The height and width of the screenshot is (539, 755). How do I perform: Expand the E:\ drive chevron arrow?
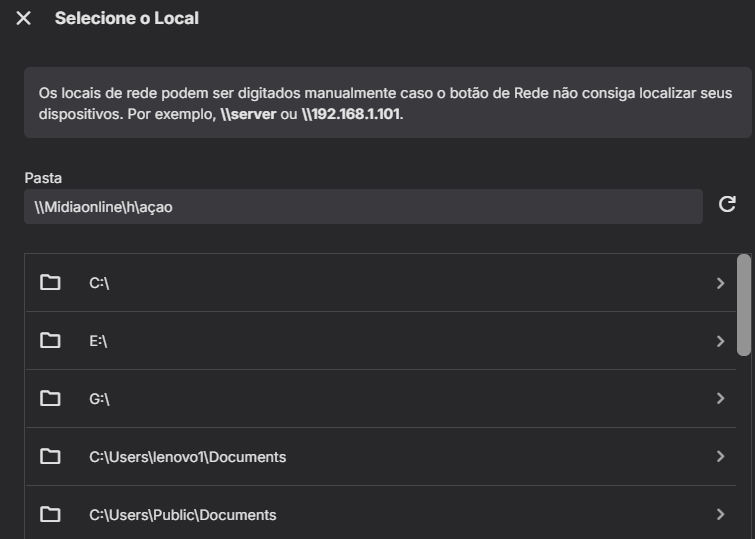pos(720,341)
